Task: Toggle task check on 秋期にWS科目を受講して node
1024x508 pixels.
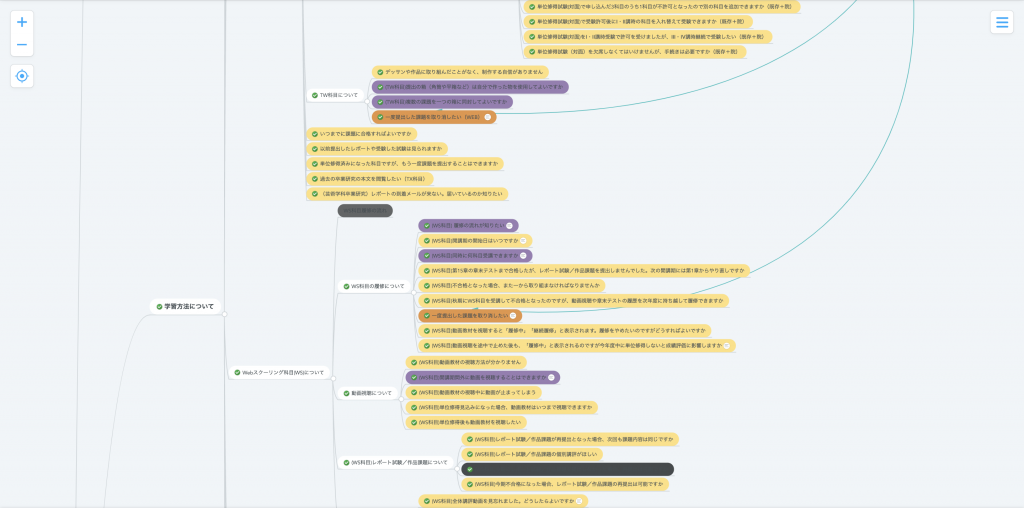Action: click(426, 301)
